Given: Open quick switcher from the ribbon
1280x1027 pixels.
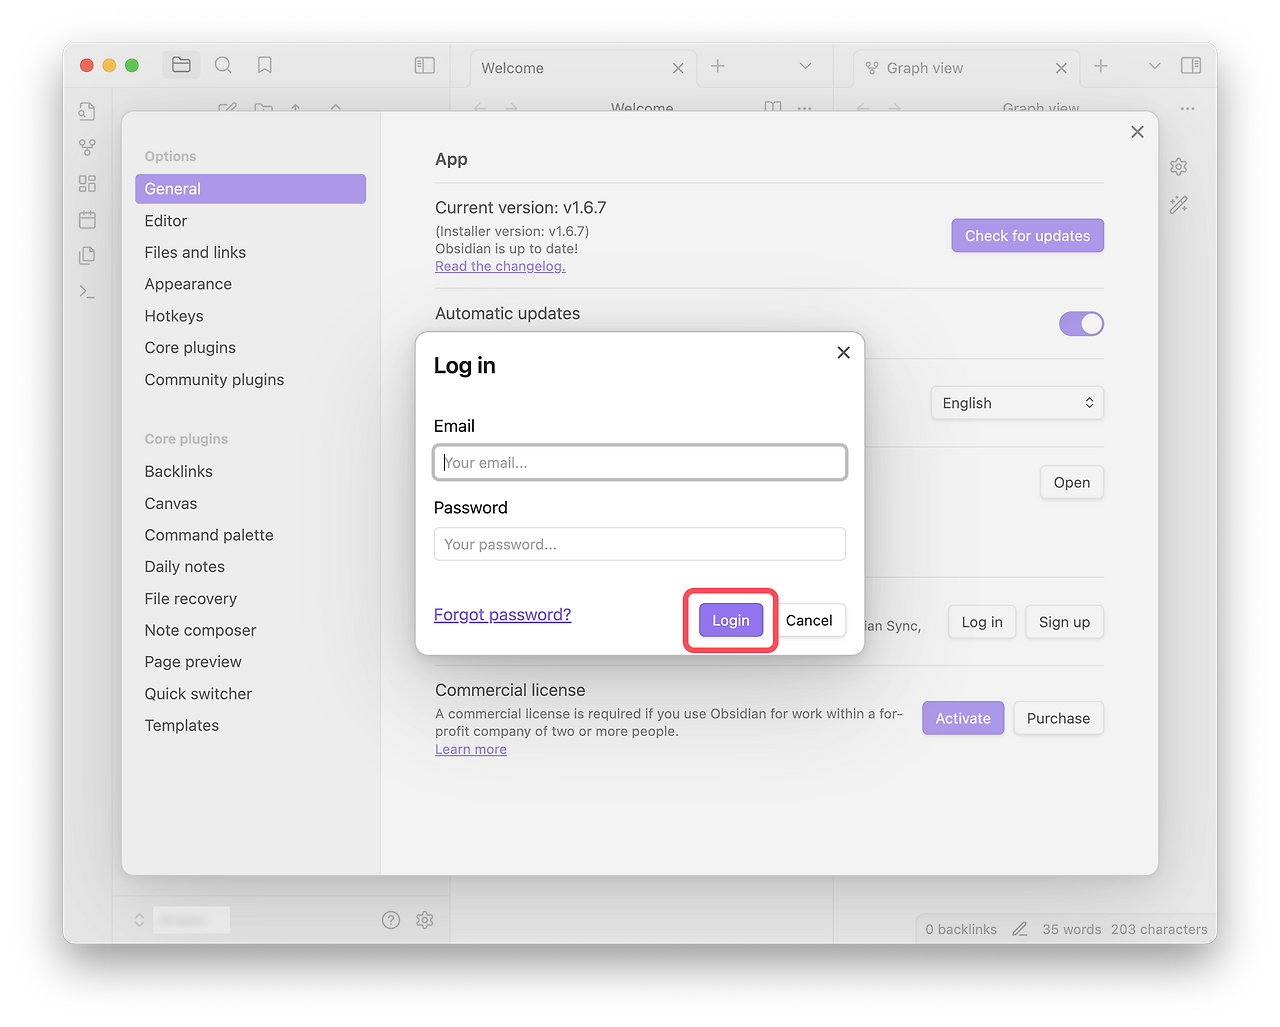Looking at the screenshot, I should [87, 111].
